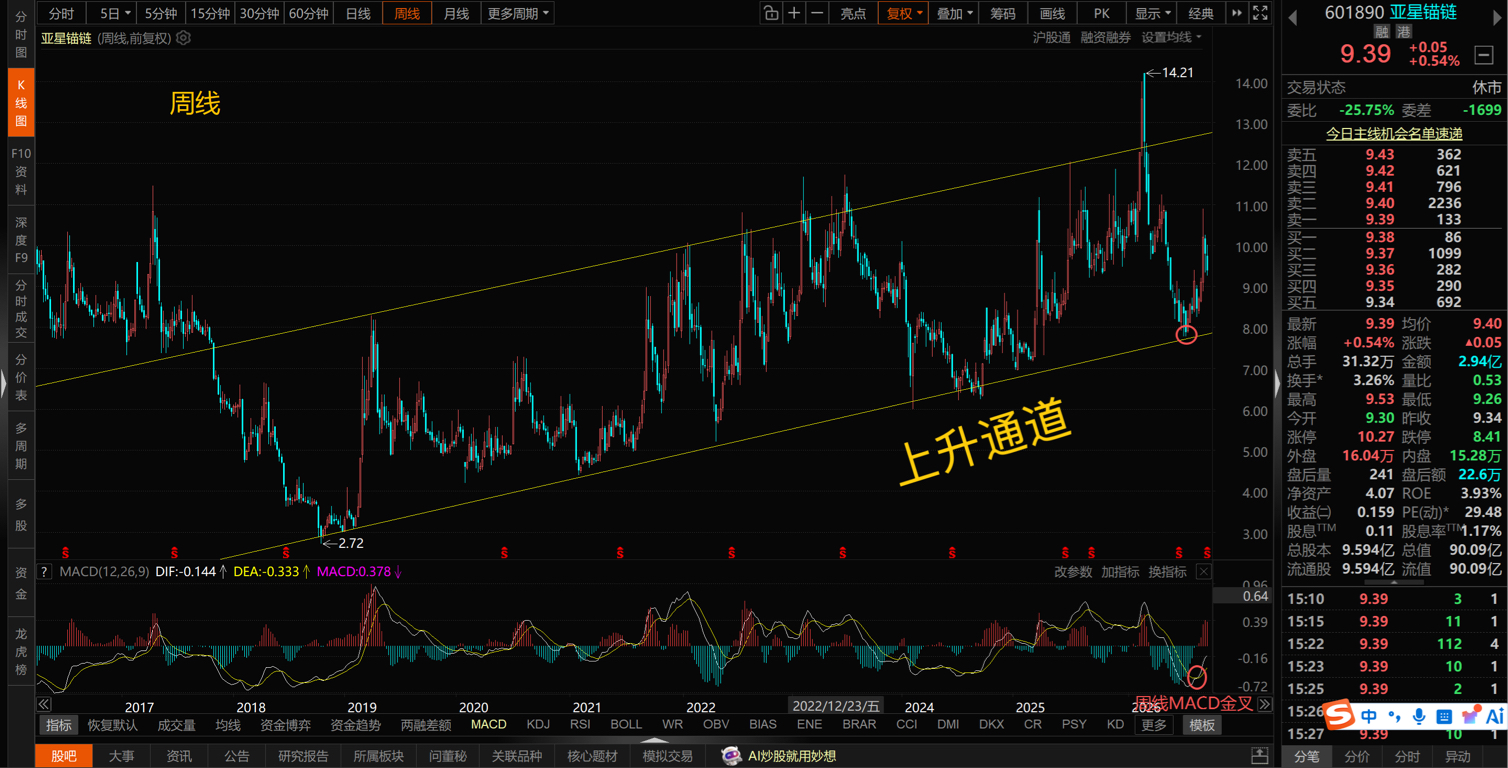Click the 2022/12/23 date marker on the timeline
Image resolution: width=1508 pixels, height=768 pixels.
835,707
